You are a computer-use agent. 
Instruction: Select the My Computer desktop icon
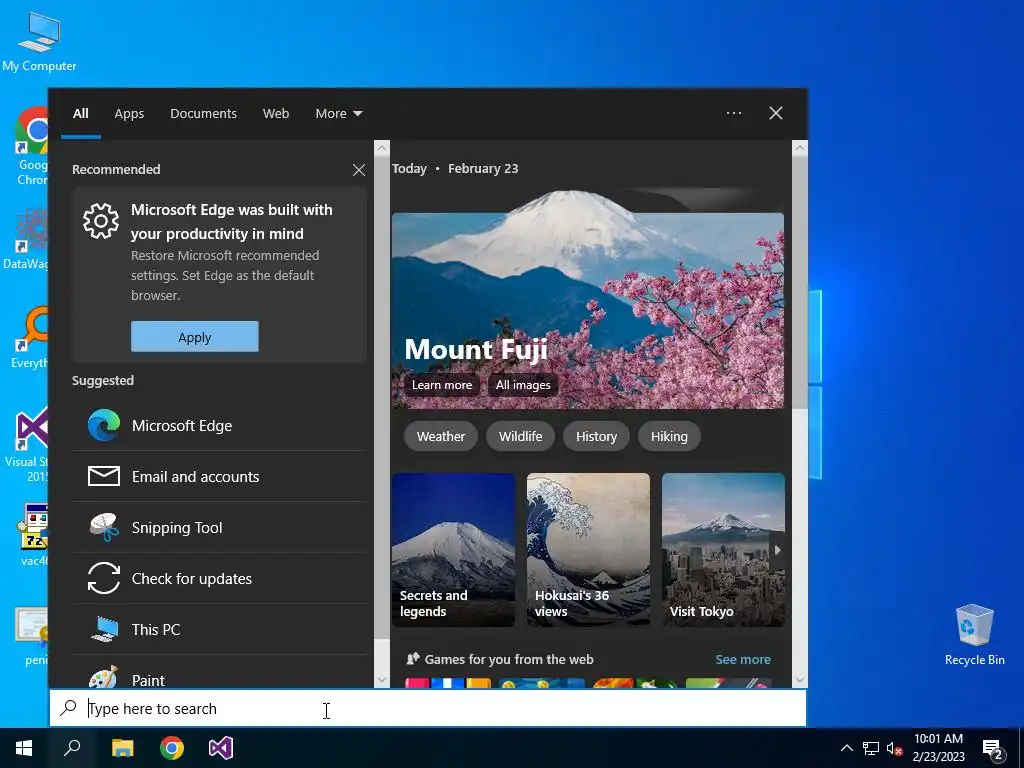[39, 41]
